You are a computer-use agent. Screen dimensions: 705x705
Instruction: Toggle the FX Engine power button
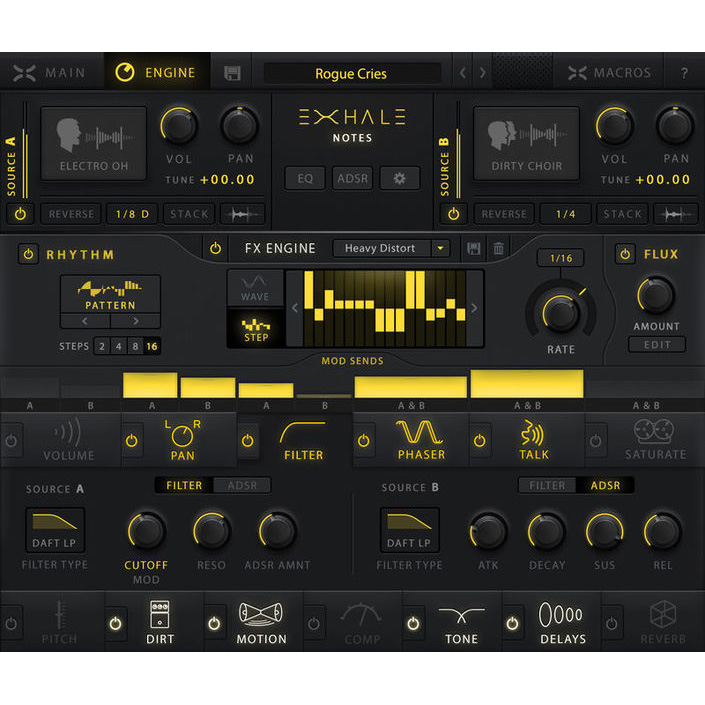[x=215, y=248]
